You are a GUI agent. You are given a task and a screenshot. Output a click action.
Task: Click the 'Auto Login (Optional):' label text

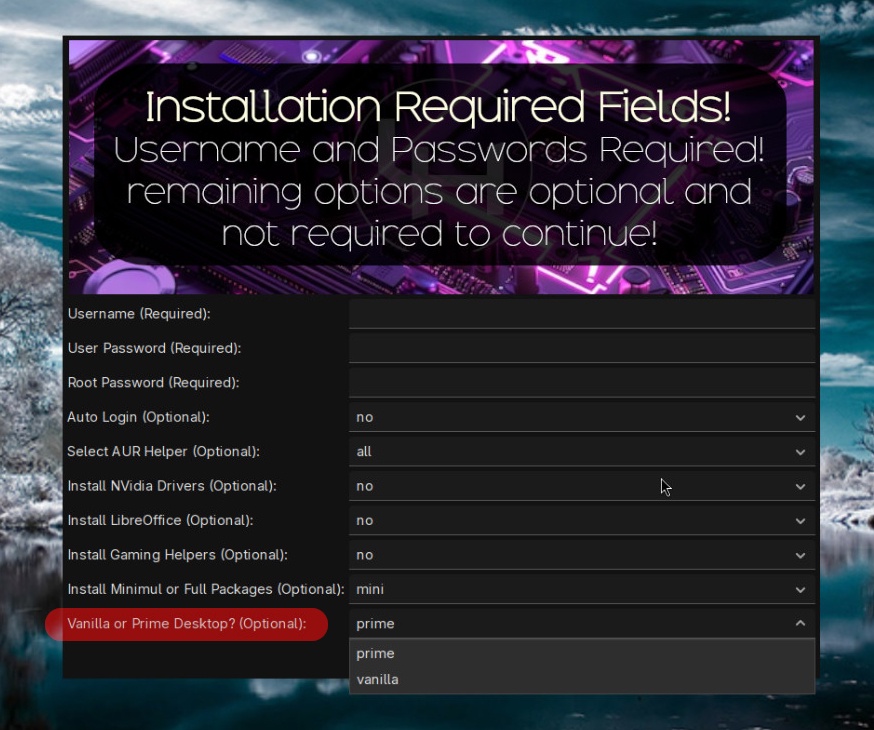pos(138,417)
